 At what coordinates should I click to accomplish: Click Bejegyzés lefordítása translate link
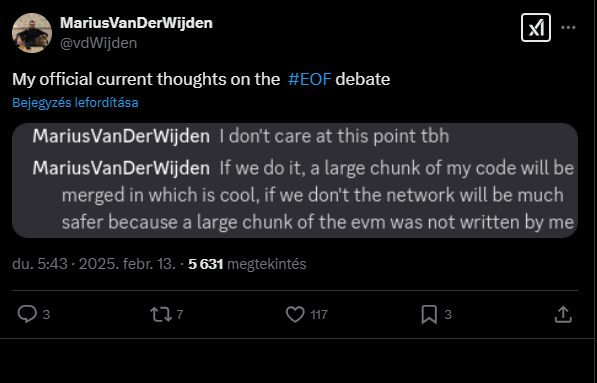pyautogui.click(x=75, y=103)
